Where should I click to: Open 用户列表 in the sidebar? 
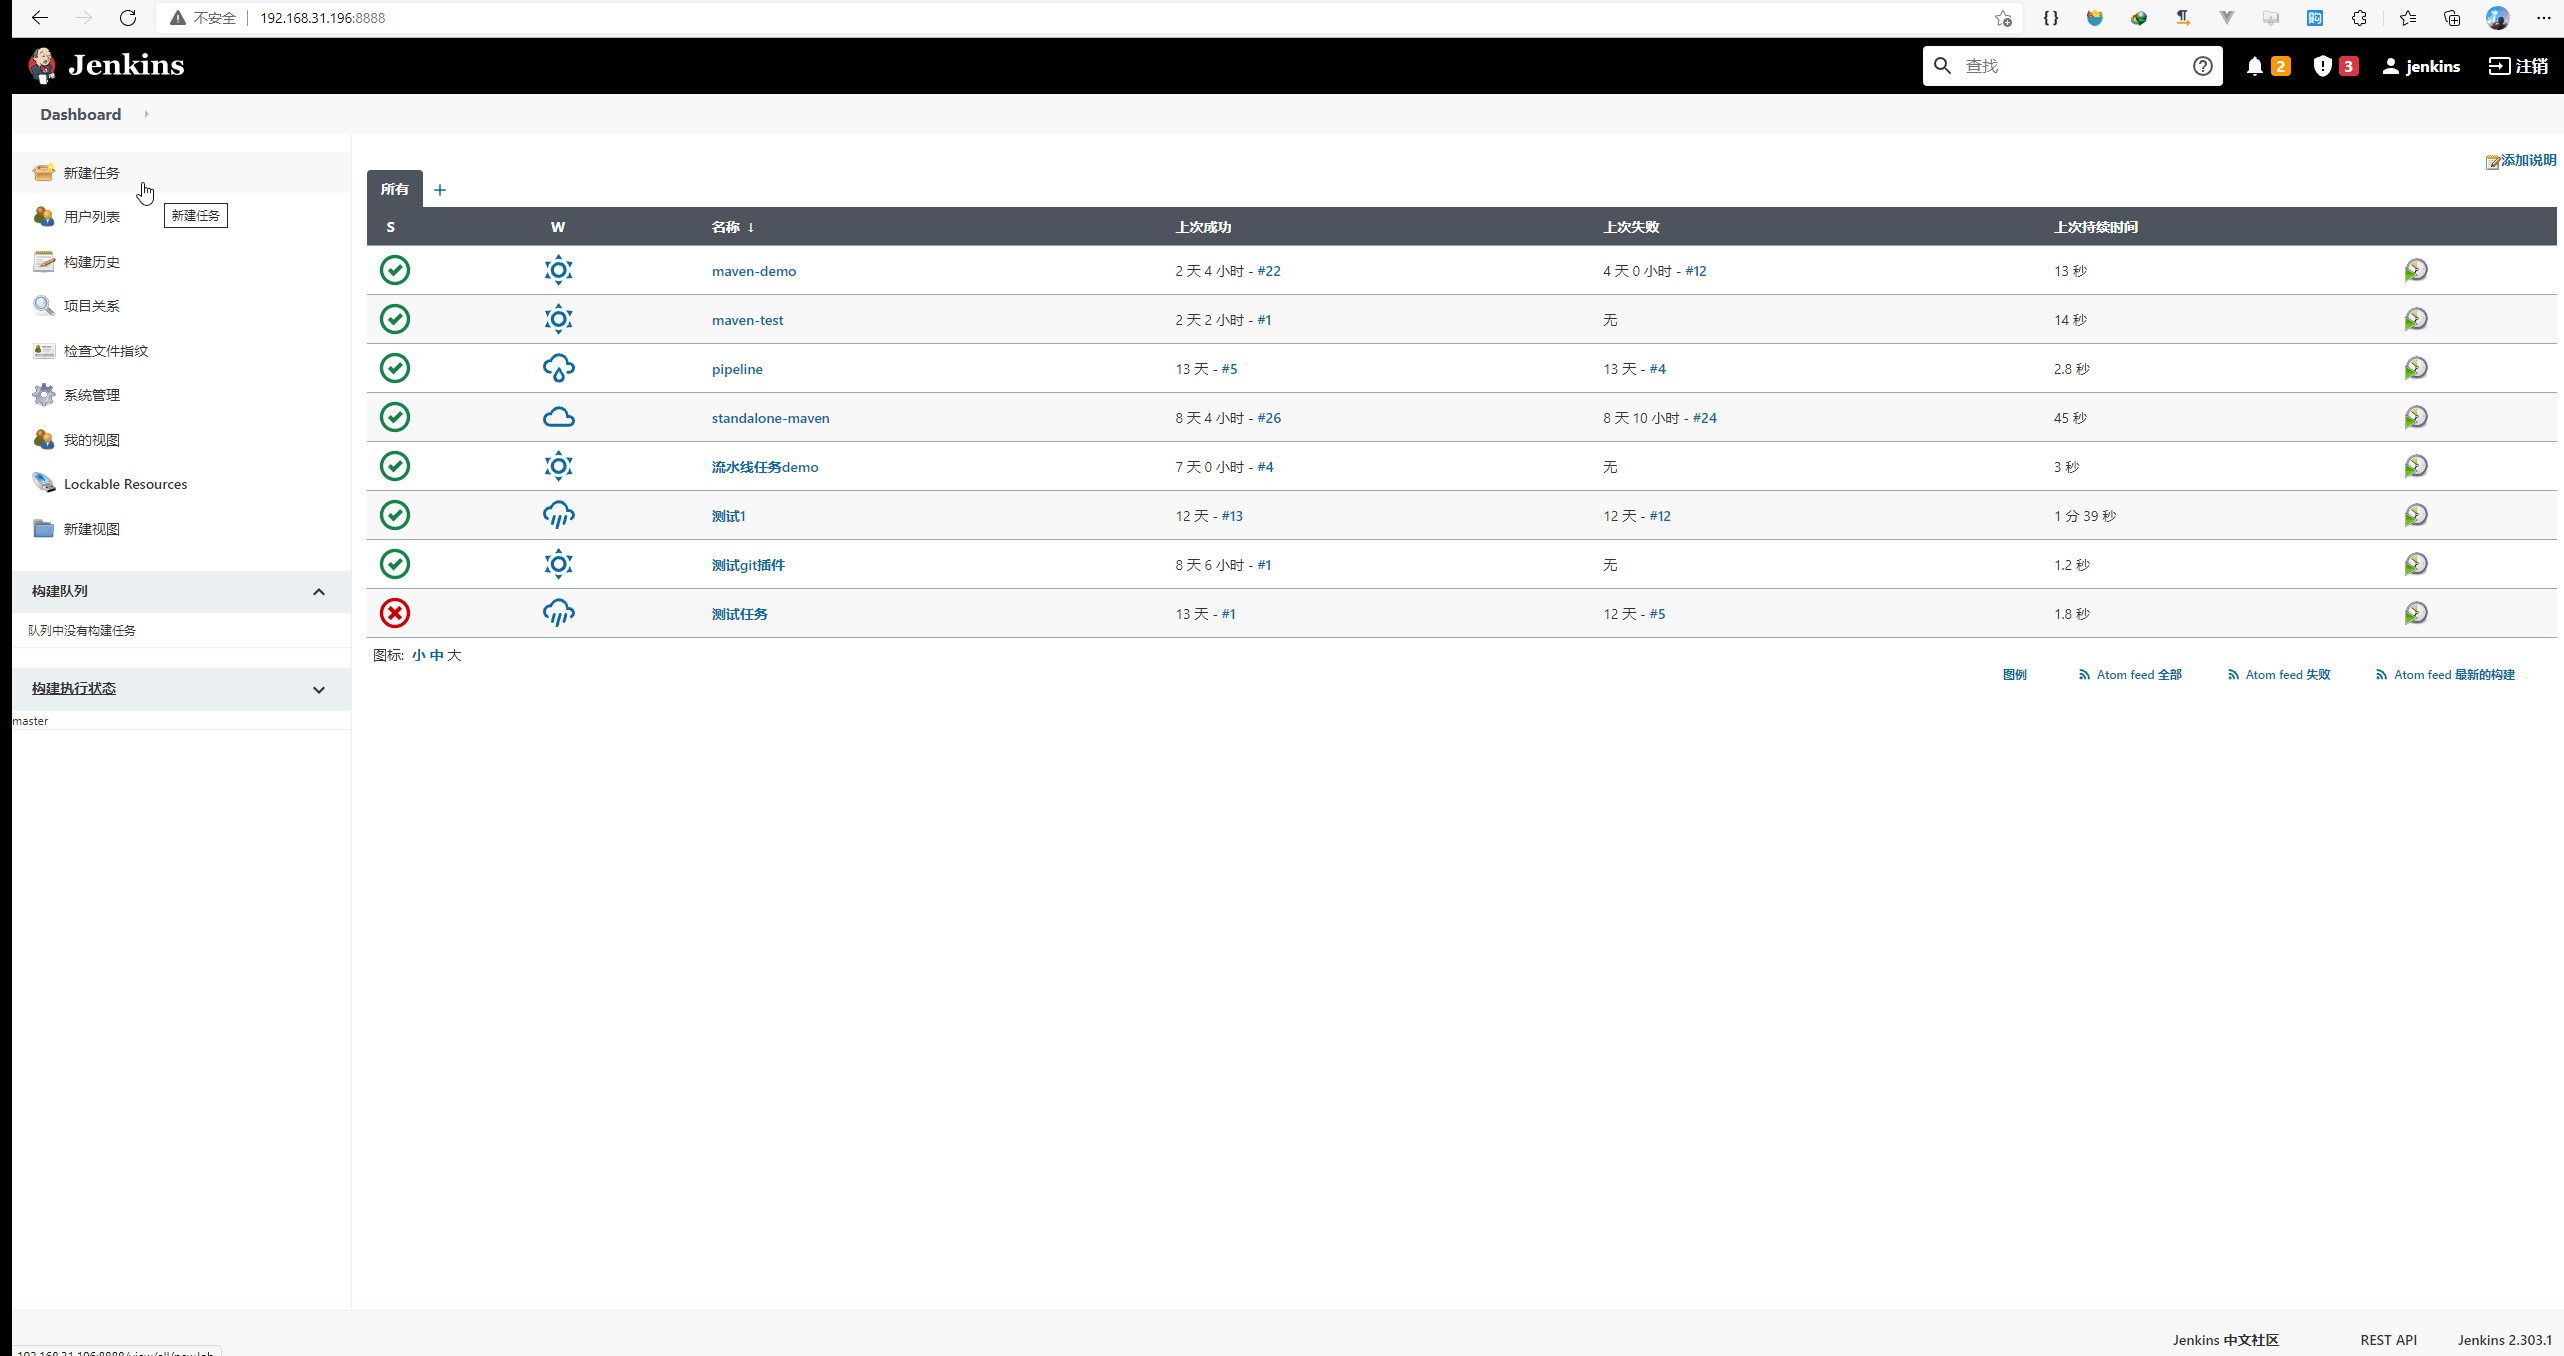click(91, 217)
